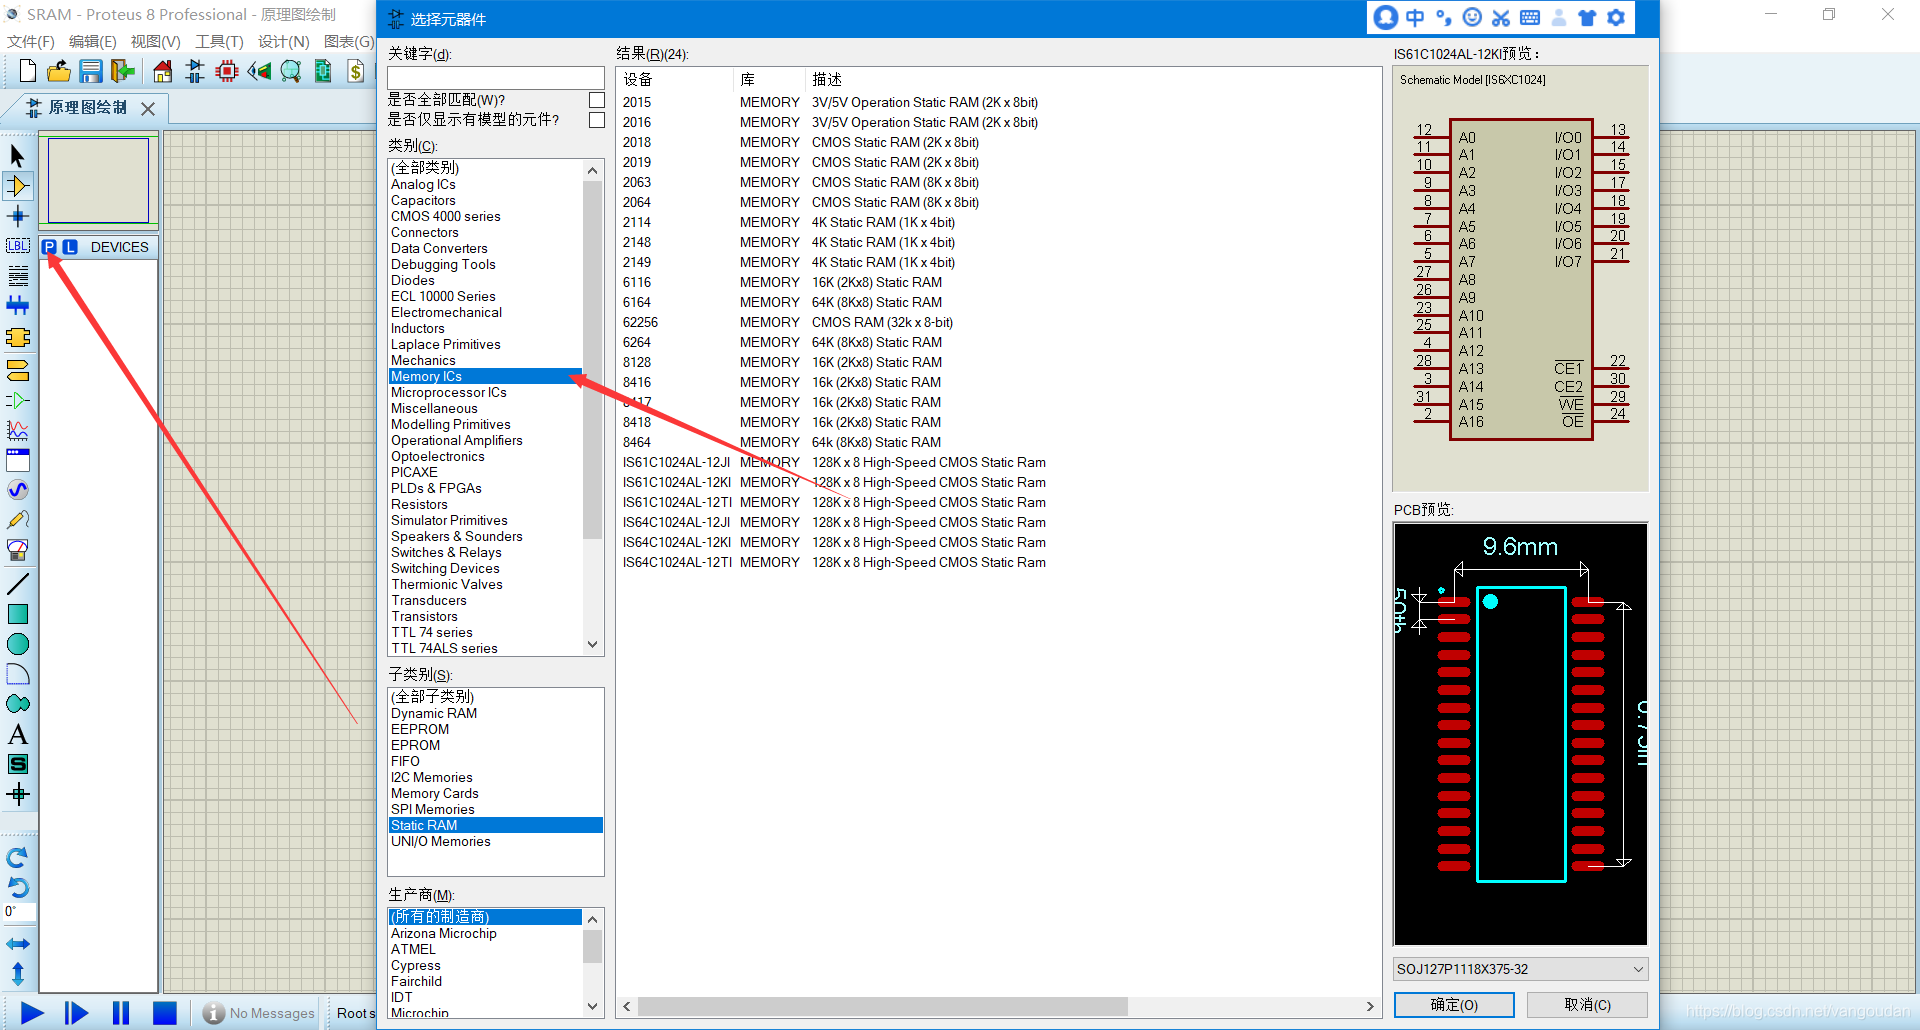Click the L library manager button
The height and width of the screenshot is (1030, 1920).
tap(70, 247)
